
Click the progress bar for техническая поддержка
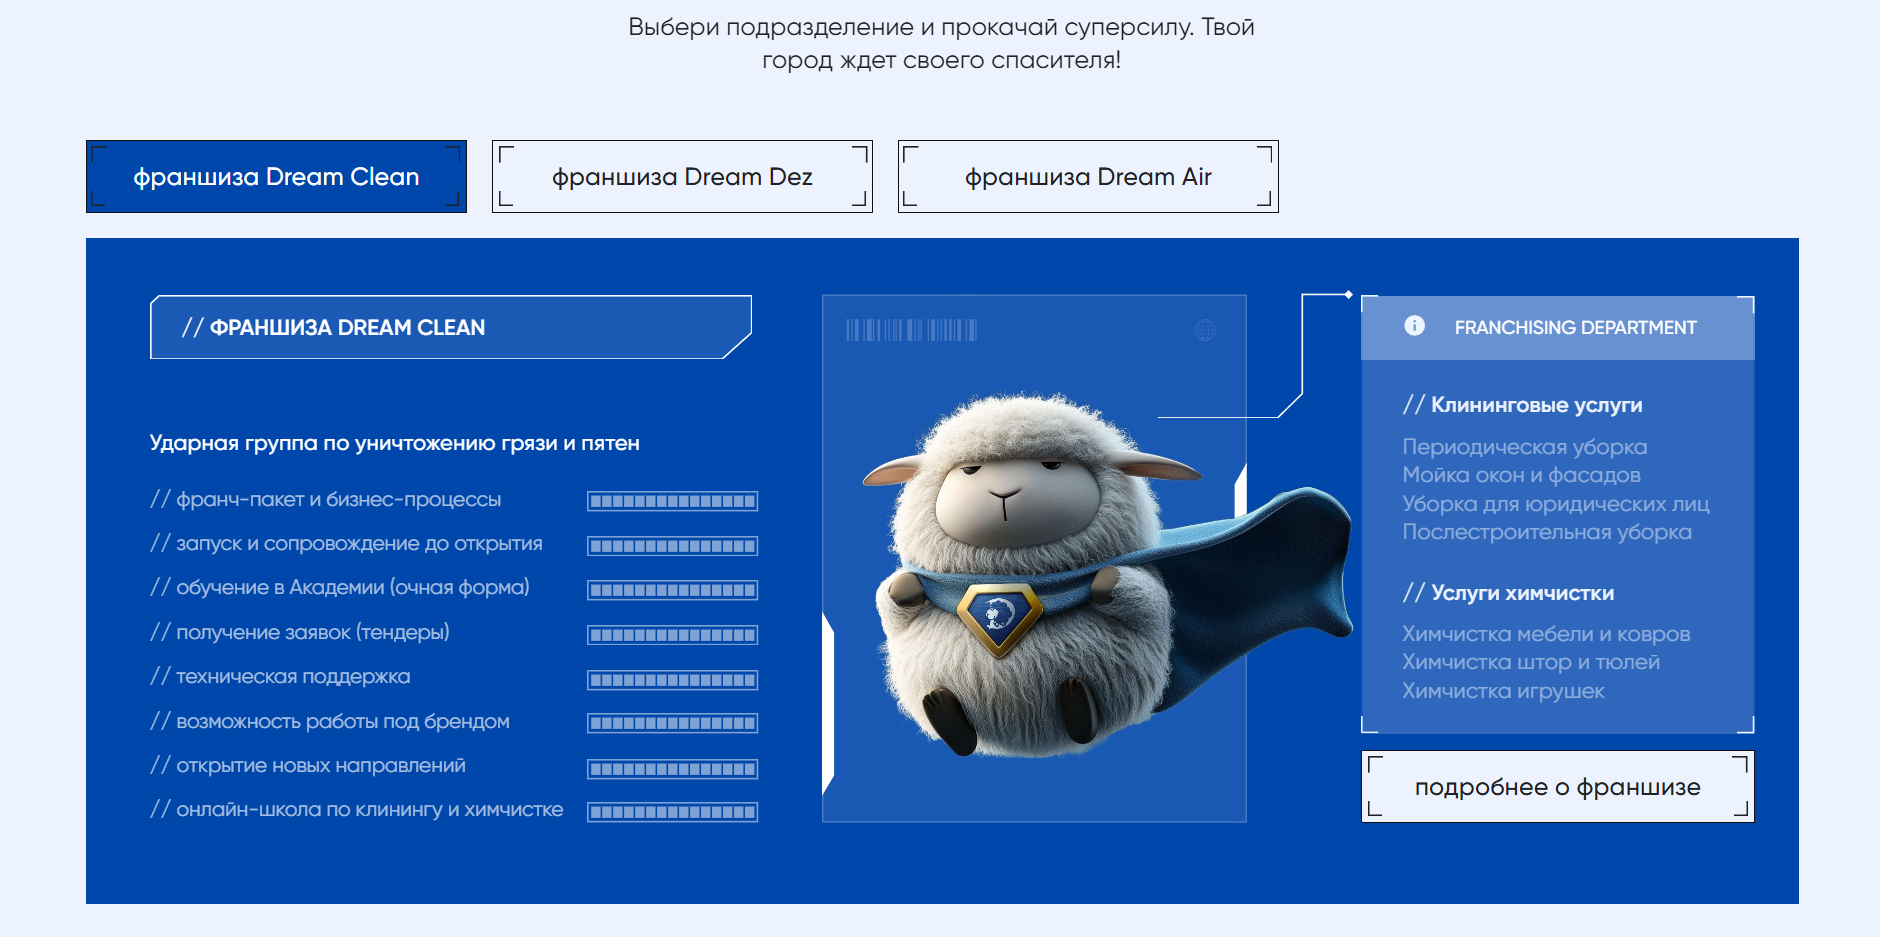672,680
